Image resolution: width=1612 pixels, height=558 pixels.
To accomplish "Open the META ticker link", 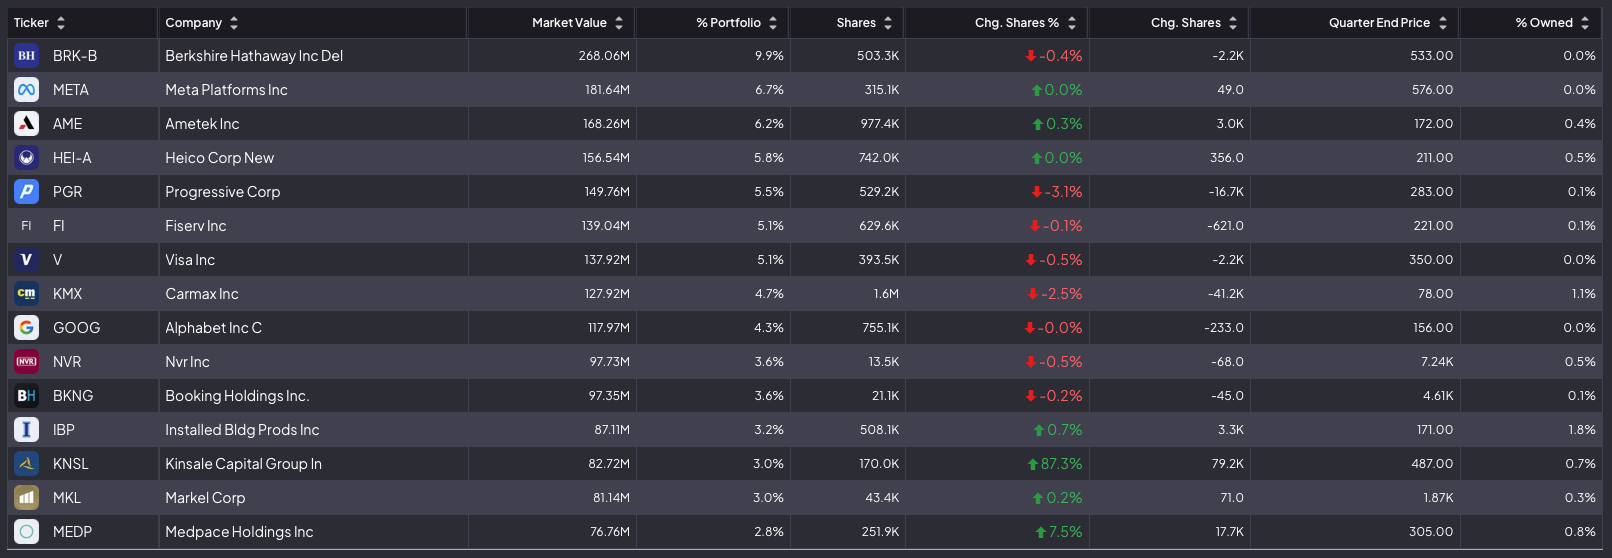I will tap(71, 90).
